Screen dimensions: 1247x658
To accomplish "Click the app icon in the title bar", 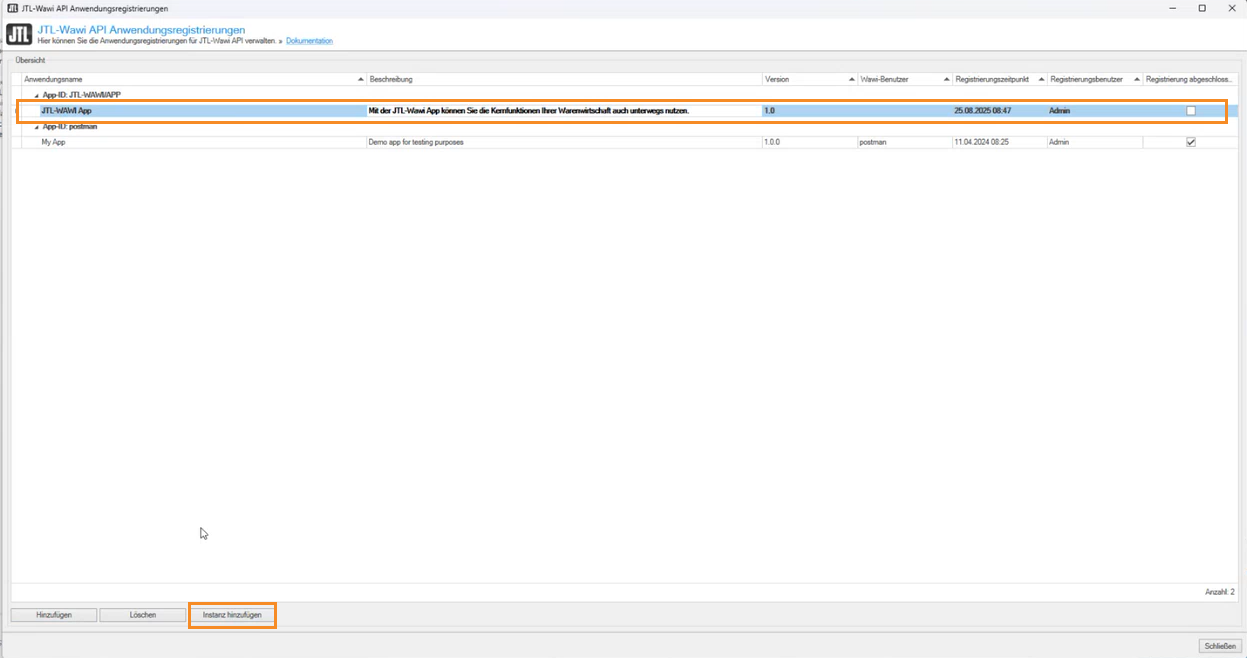I will click(12, 8).
